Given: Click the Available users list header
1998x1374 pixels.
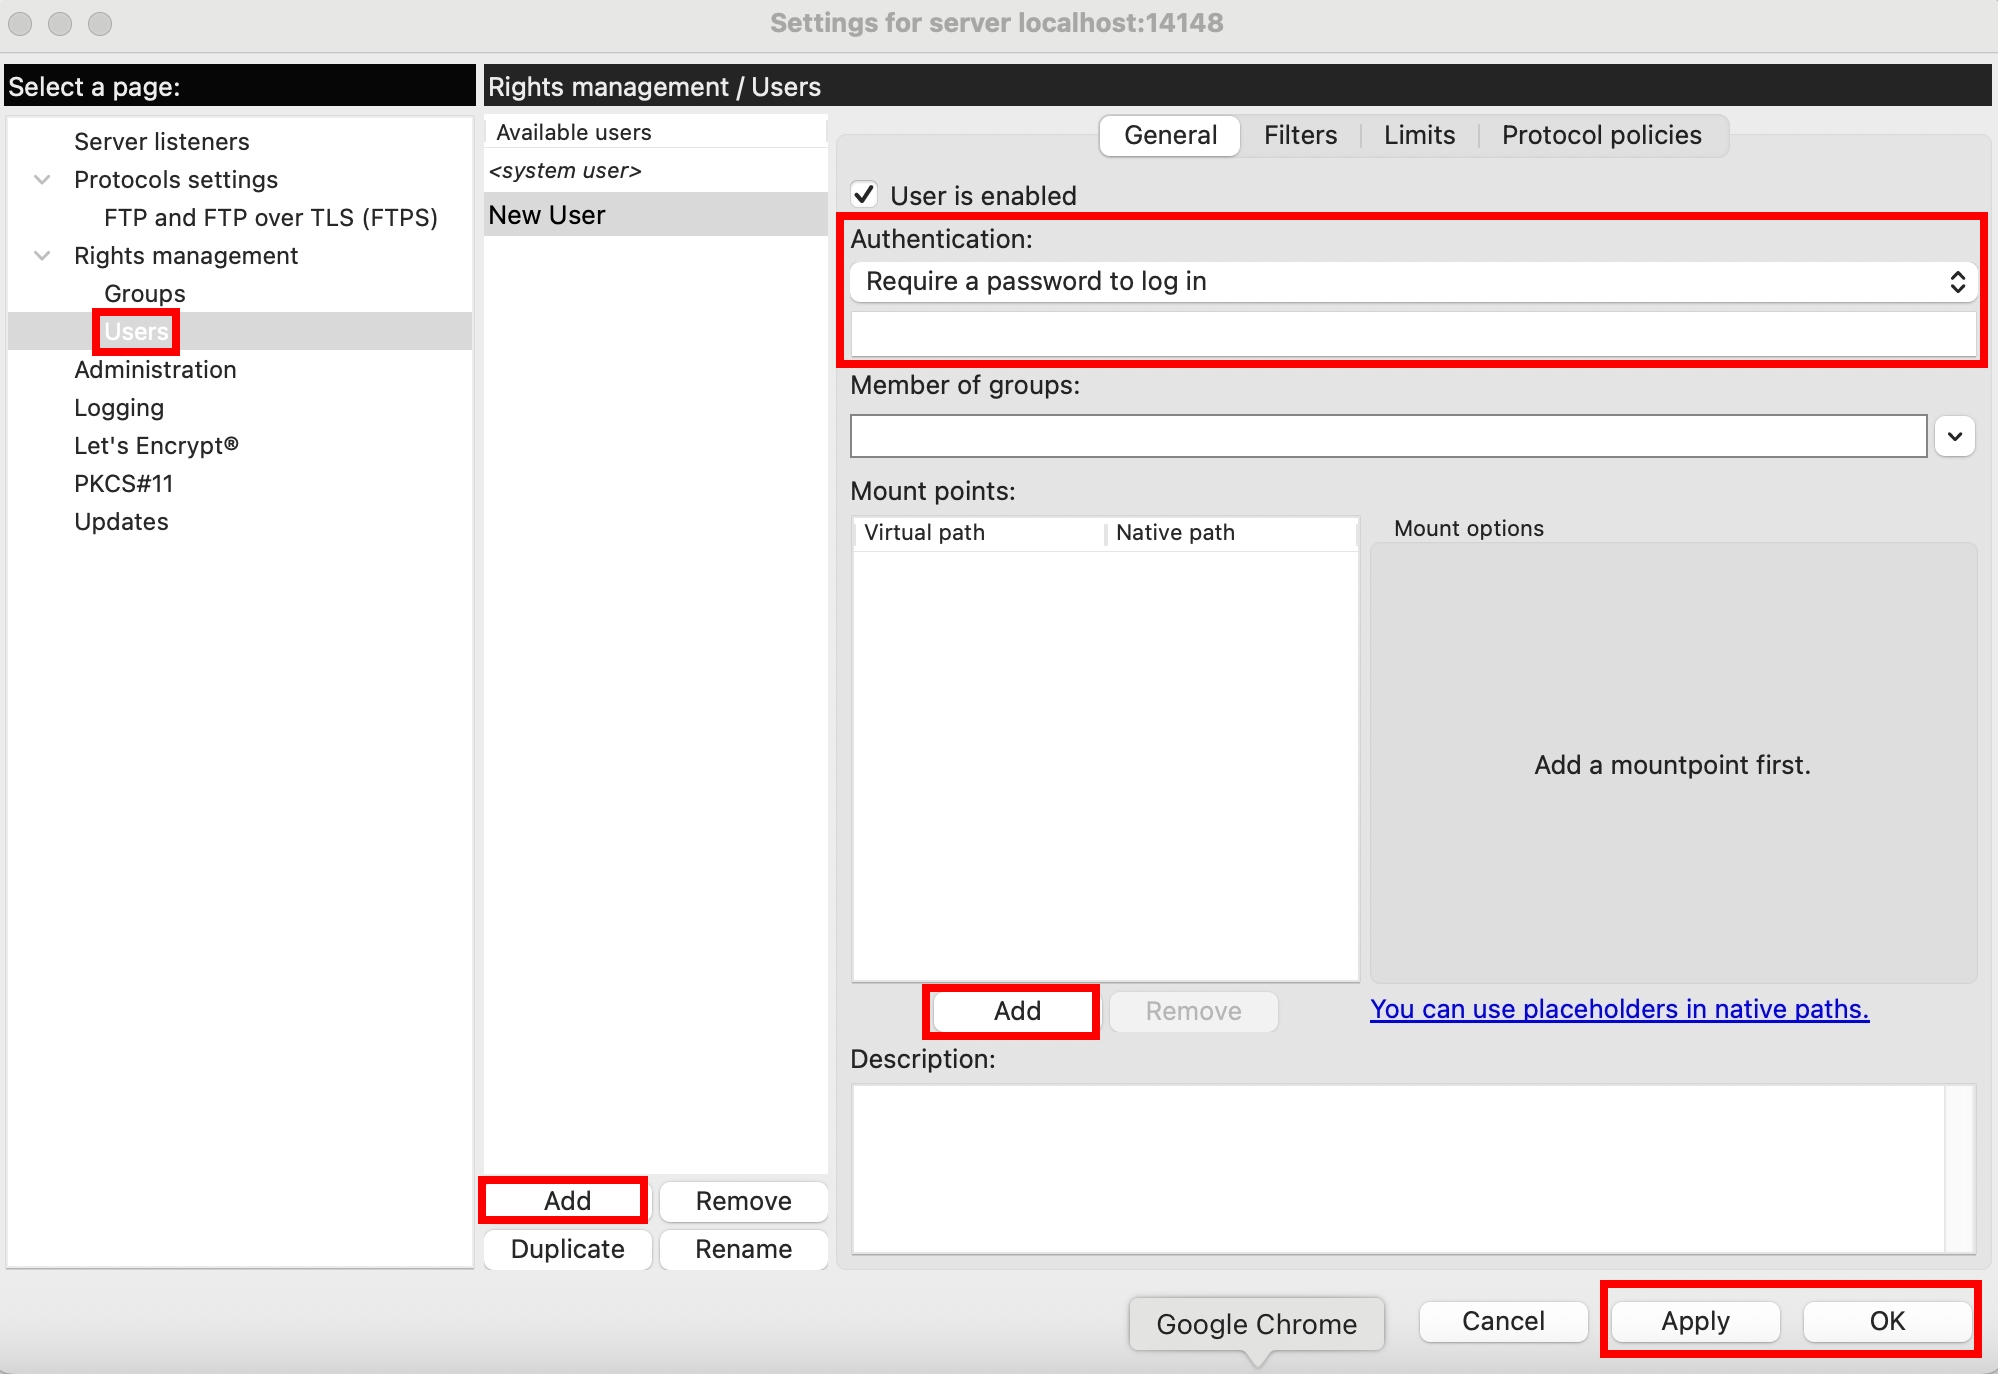Looking at the screenshot, I should [x=656, y=132].
